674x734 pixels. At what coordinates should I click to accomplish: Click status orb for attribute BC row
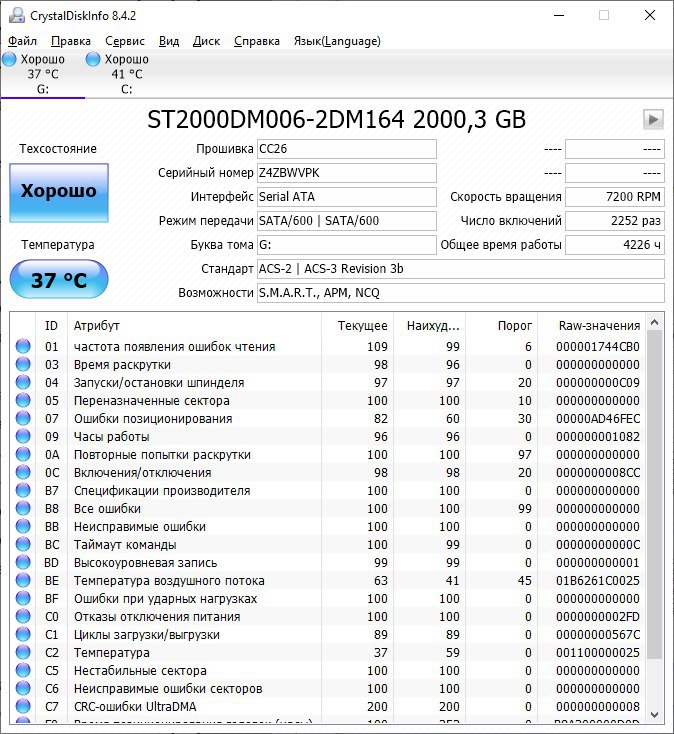point(23,544)
